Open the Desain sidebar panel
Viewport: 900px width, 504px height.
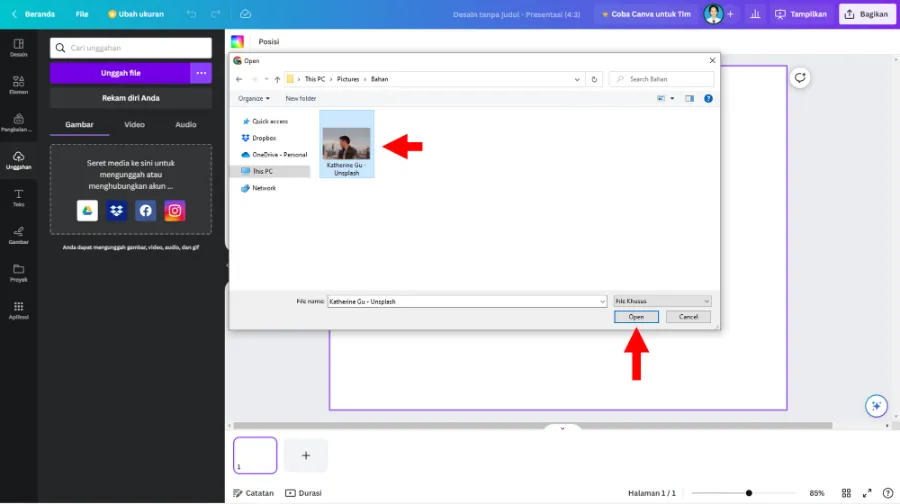click(18, 48)
